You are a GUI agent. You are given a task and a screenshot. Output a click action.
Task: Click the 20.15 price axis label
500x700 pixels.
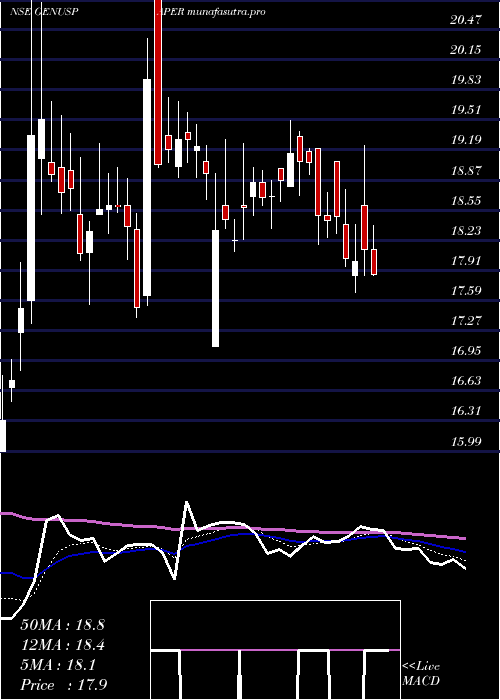tap(466, 50)
